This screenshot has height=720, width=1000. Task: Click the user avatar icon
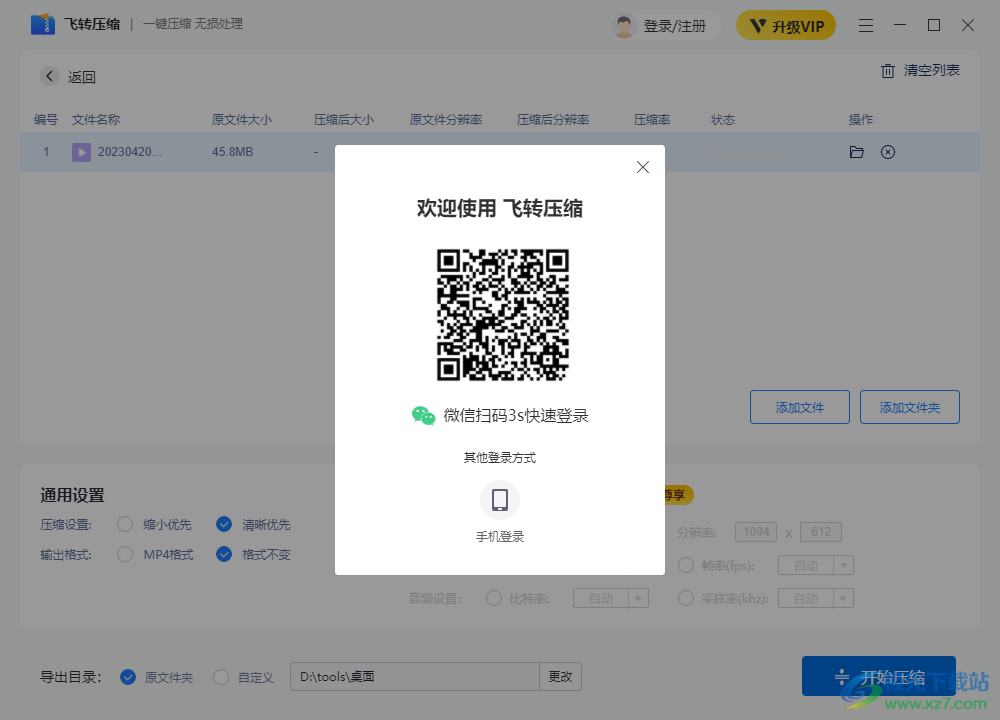point(624,26)
